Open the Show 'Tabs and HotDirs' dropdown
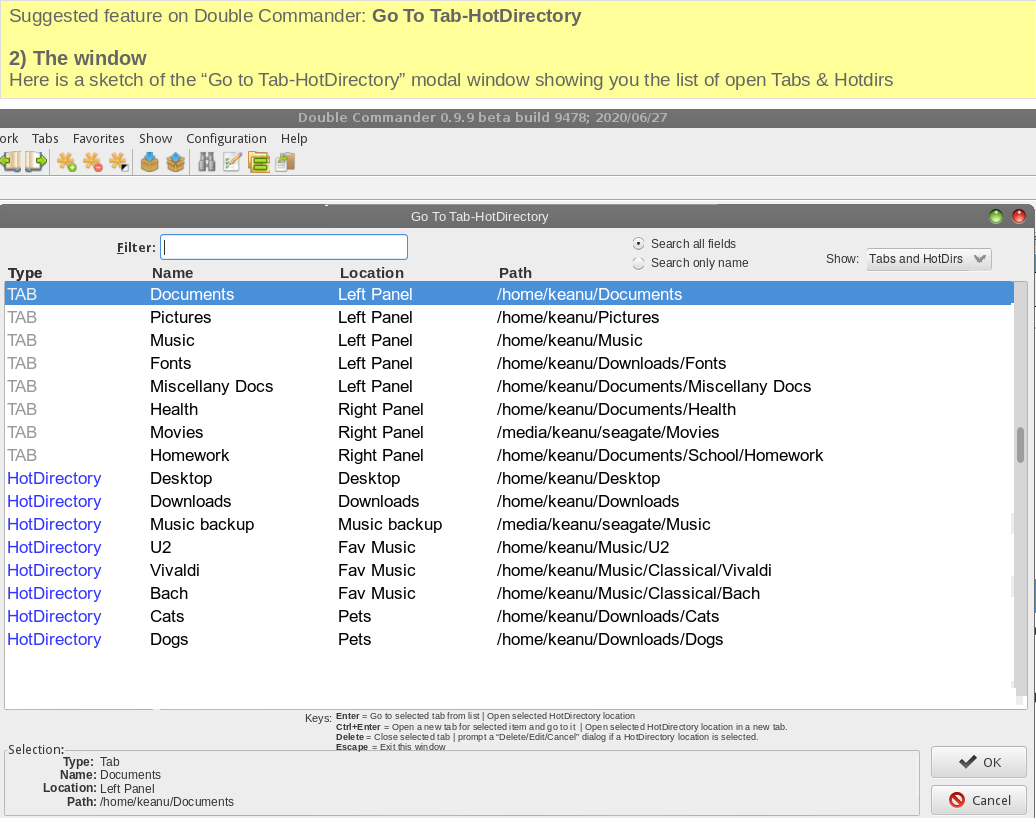 [928, 259]
